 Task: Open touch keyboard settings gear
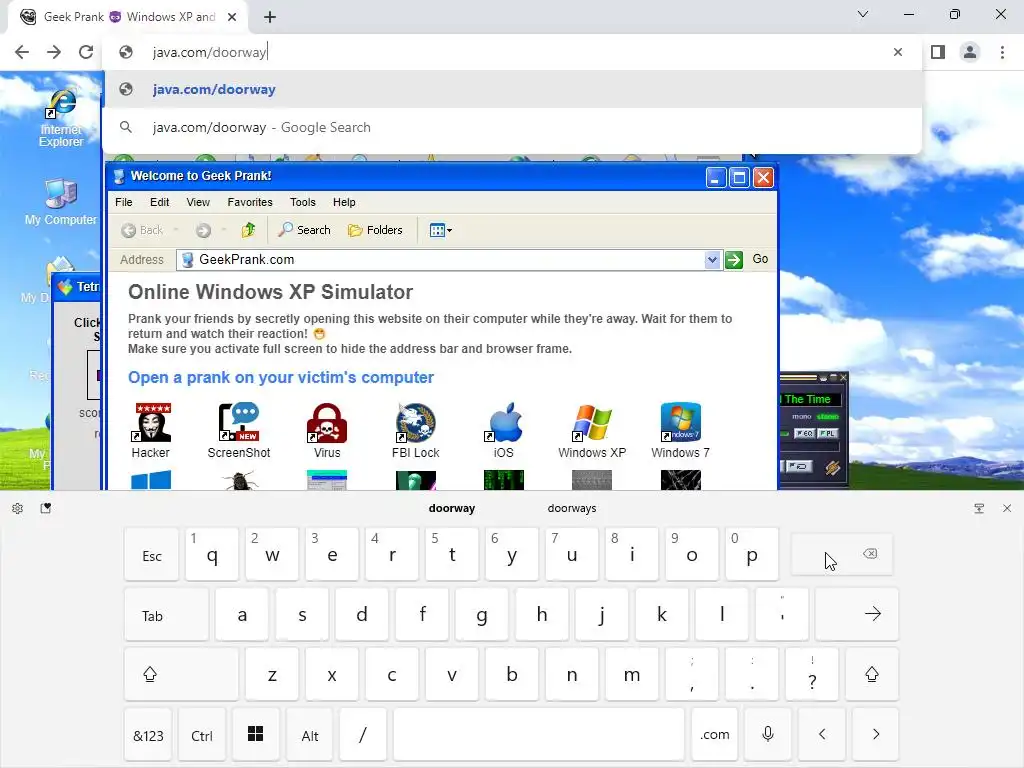[x=18, y=508]
